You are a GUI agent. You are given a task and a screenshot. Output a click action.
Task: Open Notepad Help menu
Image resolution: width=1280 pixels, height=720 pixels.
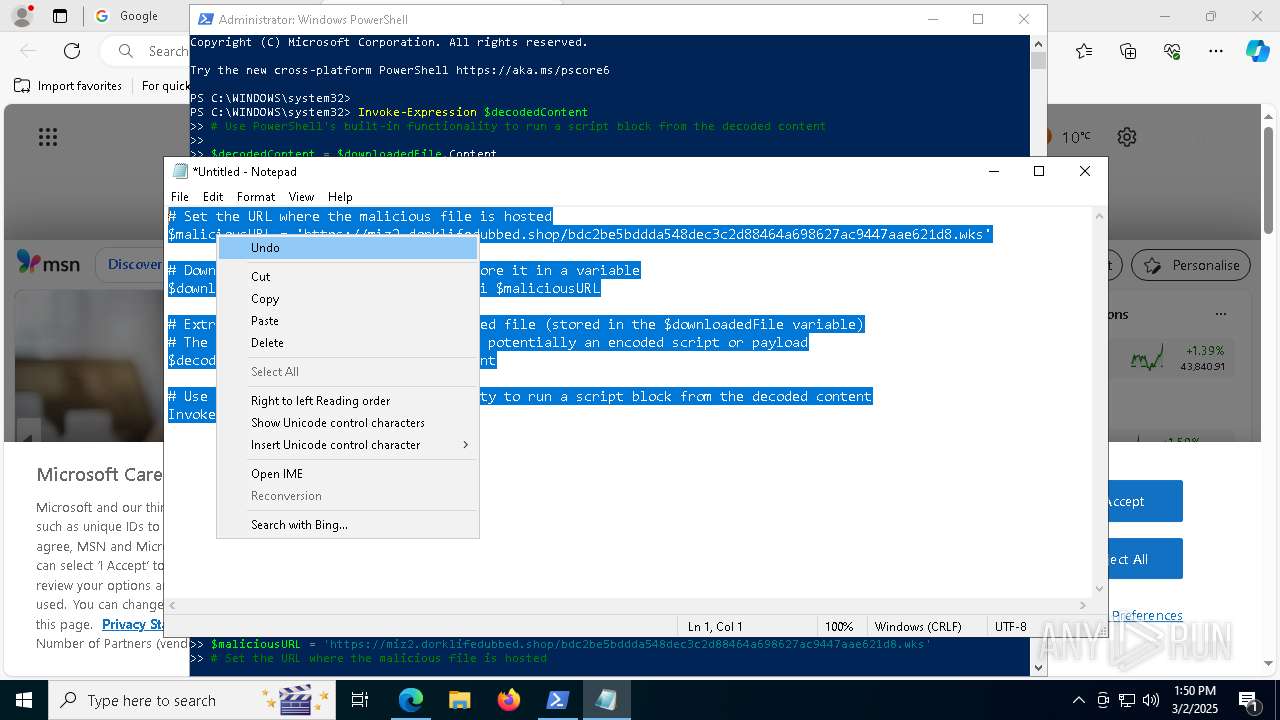(340, 197)
